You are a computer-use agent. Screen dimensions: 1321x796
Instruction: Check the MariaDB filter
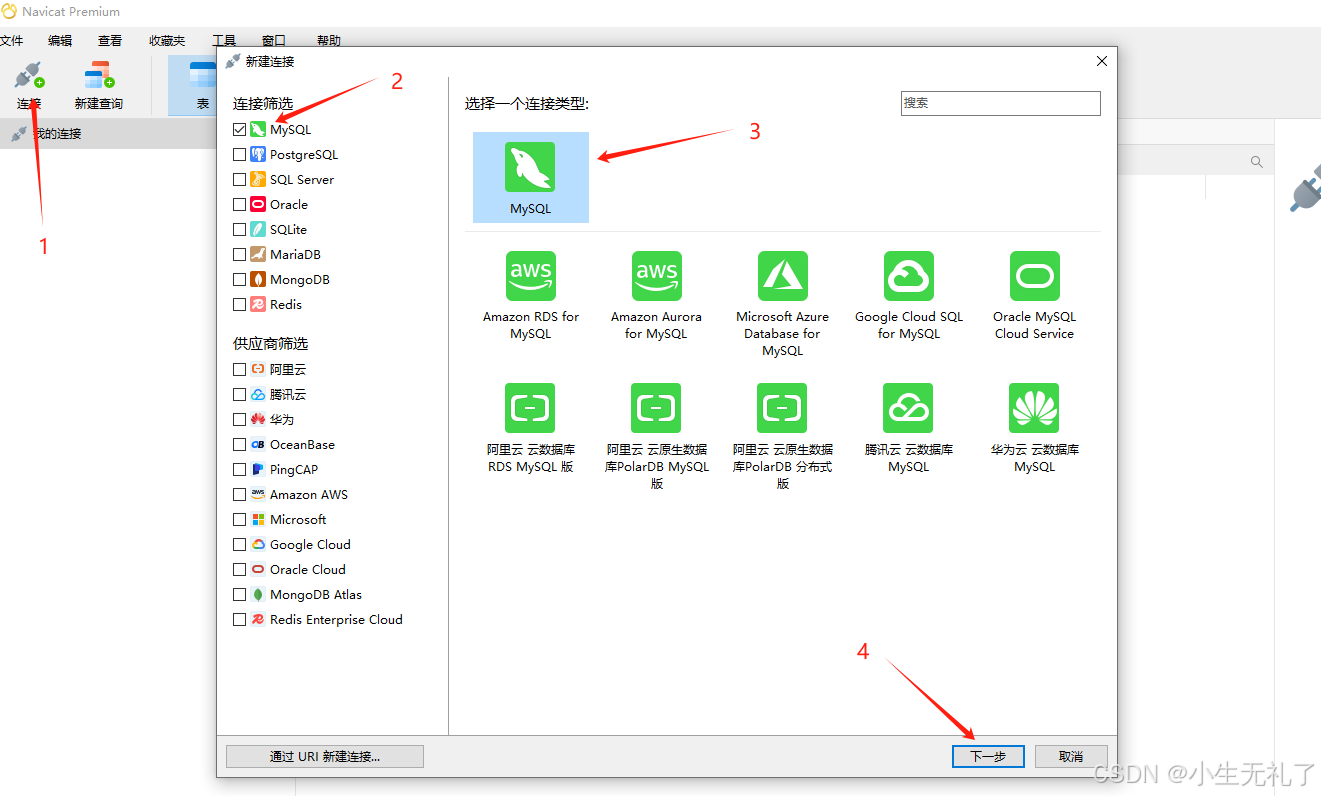click(239, 255)
